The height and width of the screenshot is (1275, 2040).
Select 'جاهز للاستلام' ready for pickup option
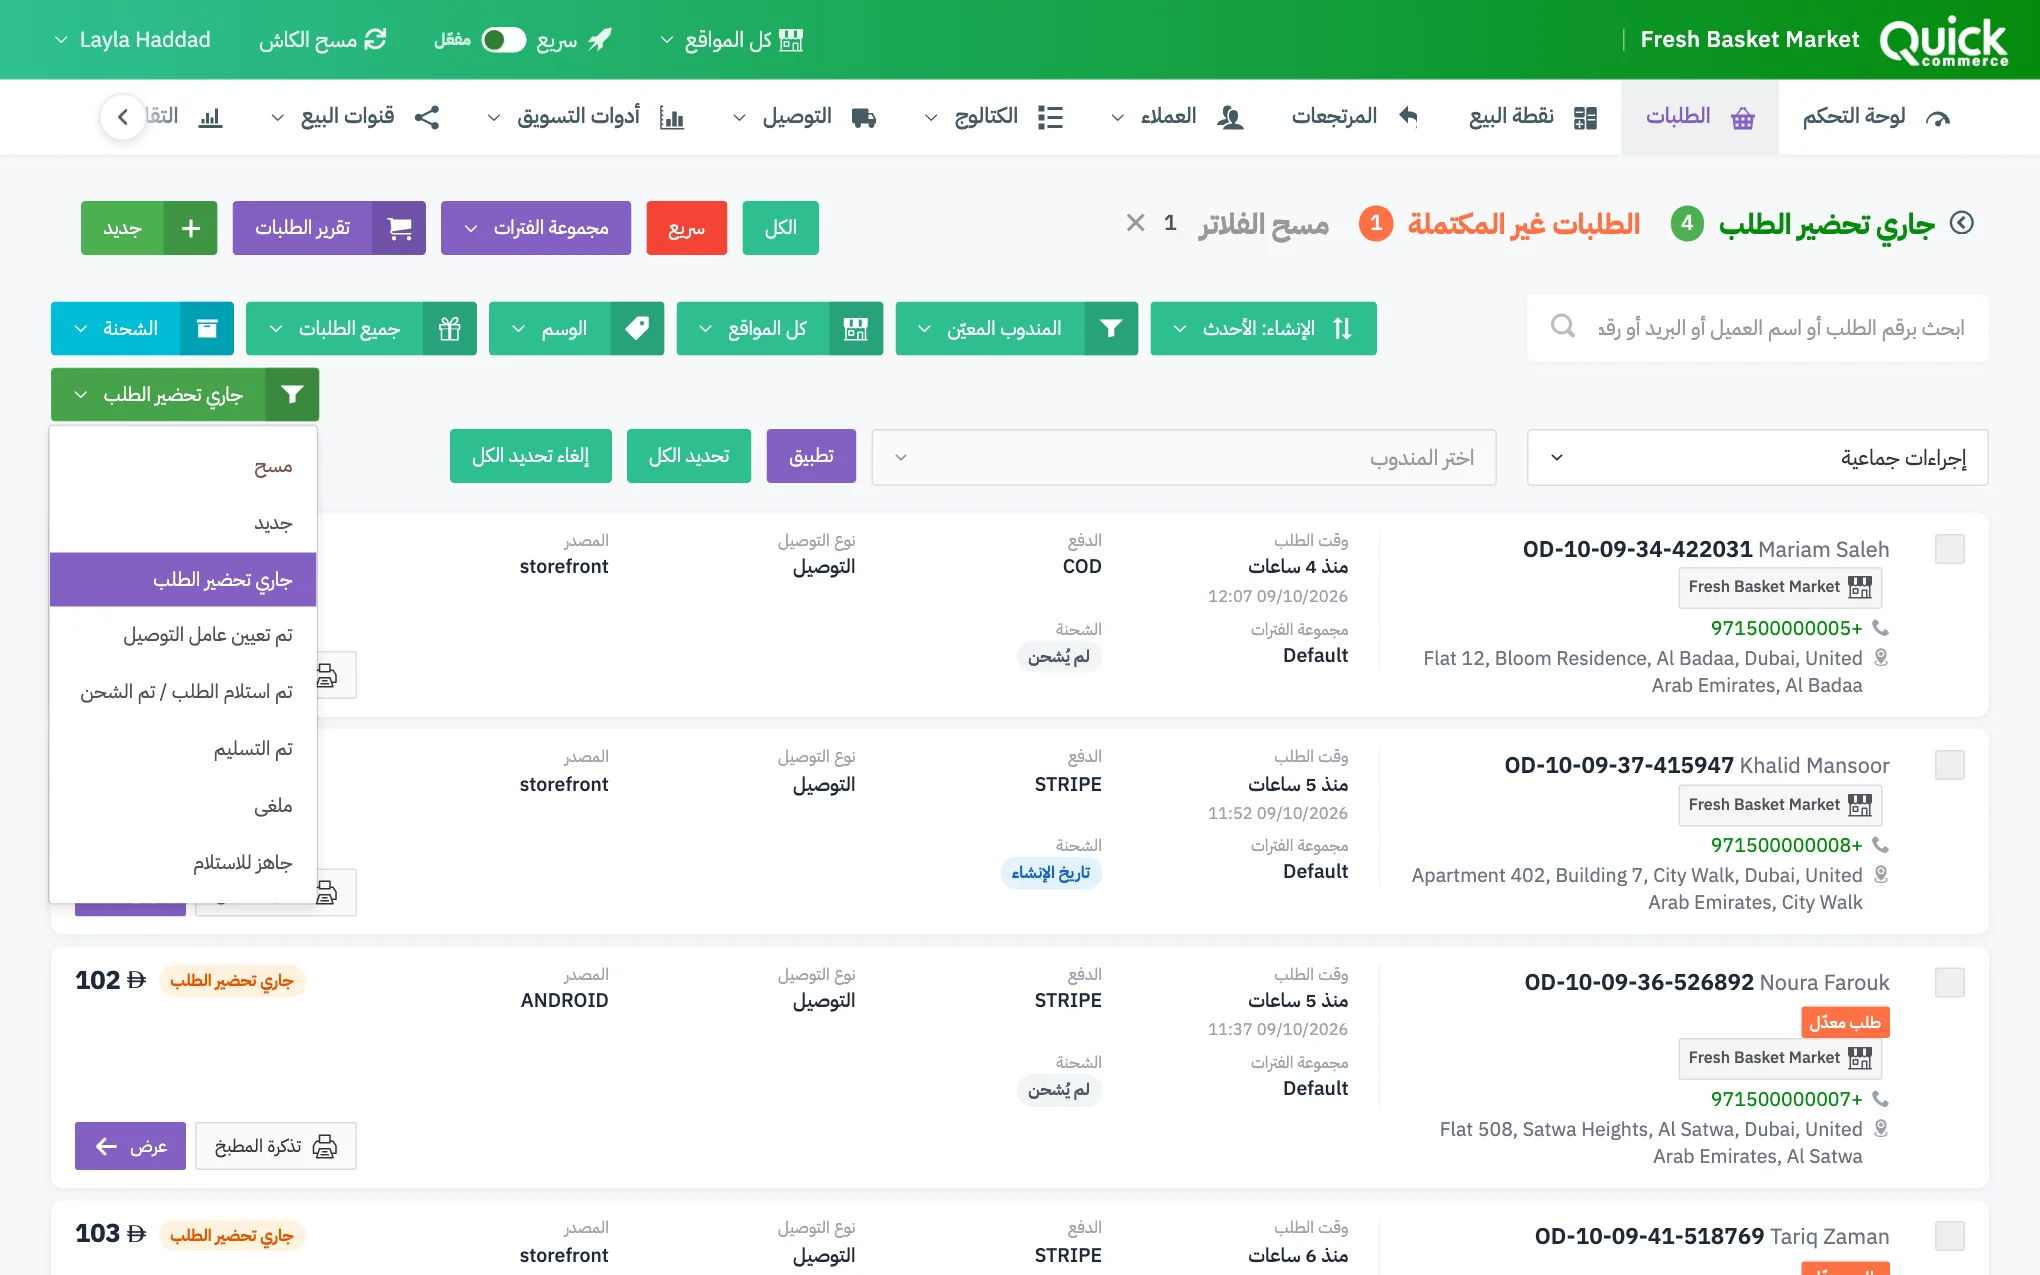point(183,863)
